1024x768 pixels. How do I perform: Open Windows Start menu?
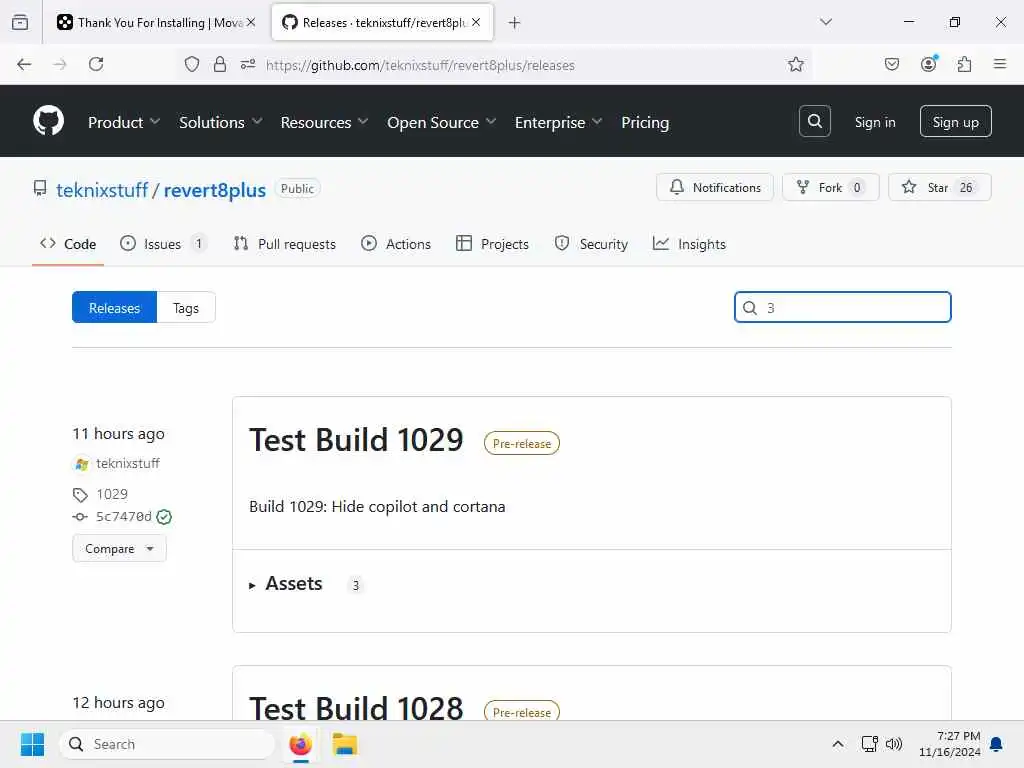pos(32,744)
